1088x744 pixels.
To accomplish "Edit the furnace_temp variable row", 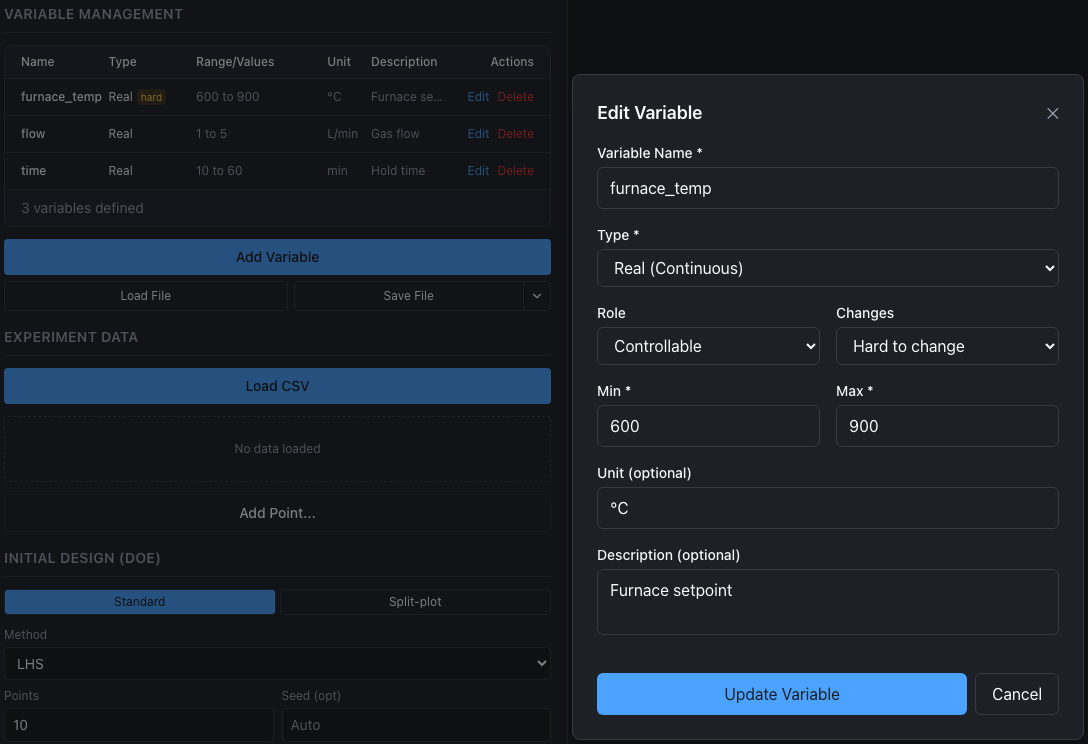I will coord(478,96).
